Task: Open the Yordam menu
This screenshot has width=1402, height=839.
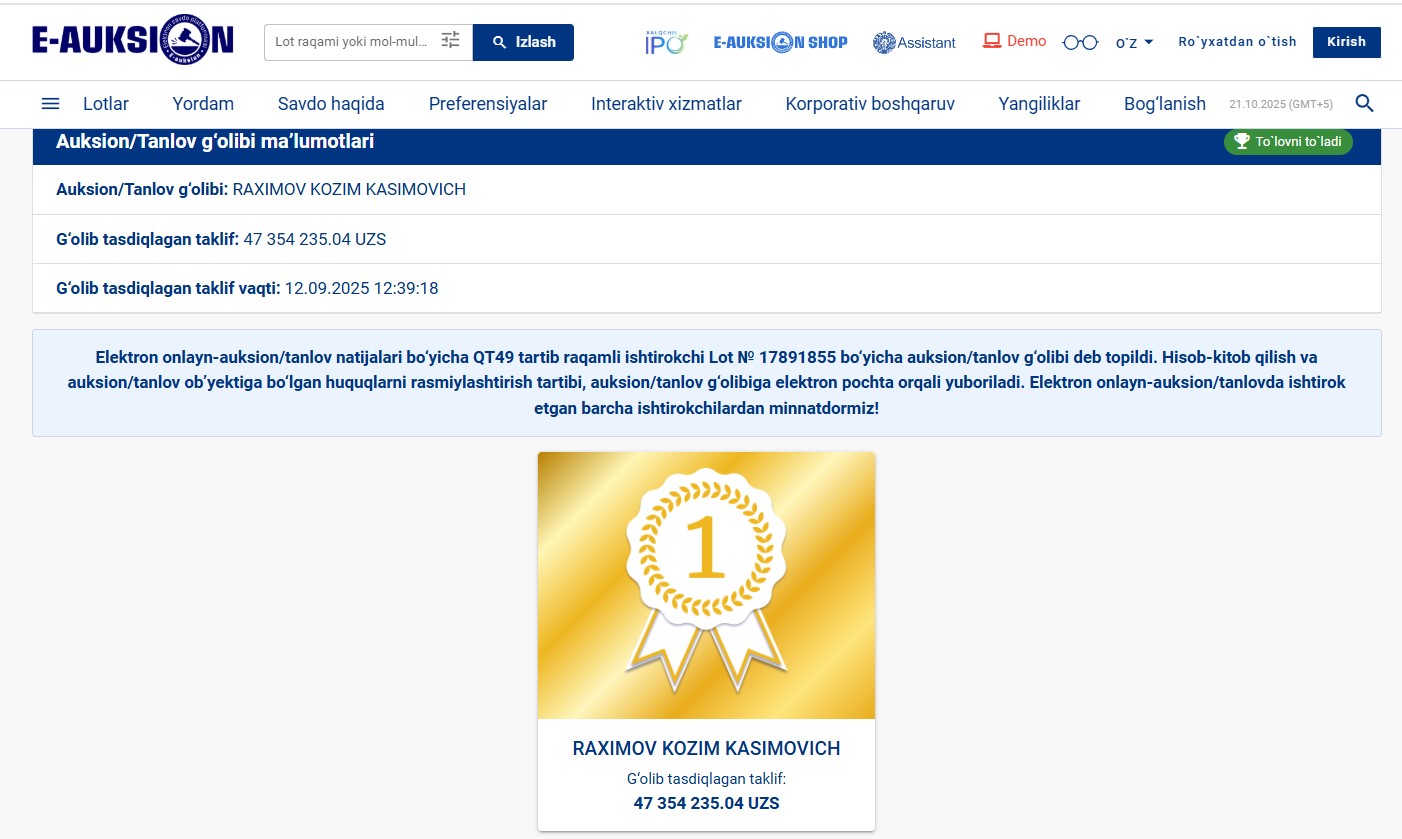Action: (203, 104)
